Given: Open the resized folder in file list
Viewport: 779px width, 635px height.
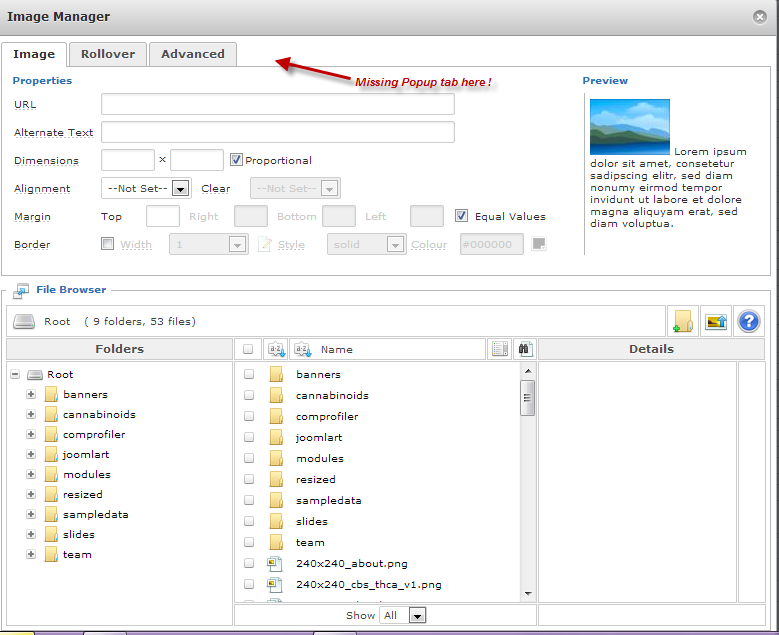Looking at the screenshot, I should point(315,479).
